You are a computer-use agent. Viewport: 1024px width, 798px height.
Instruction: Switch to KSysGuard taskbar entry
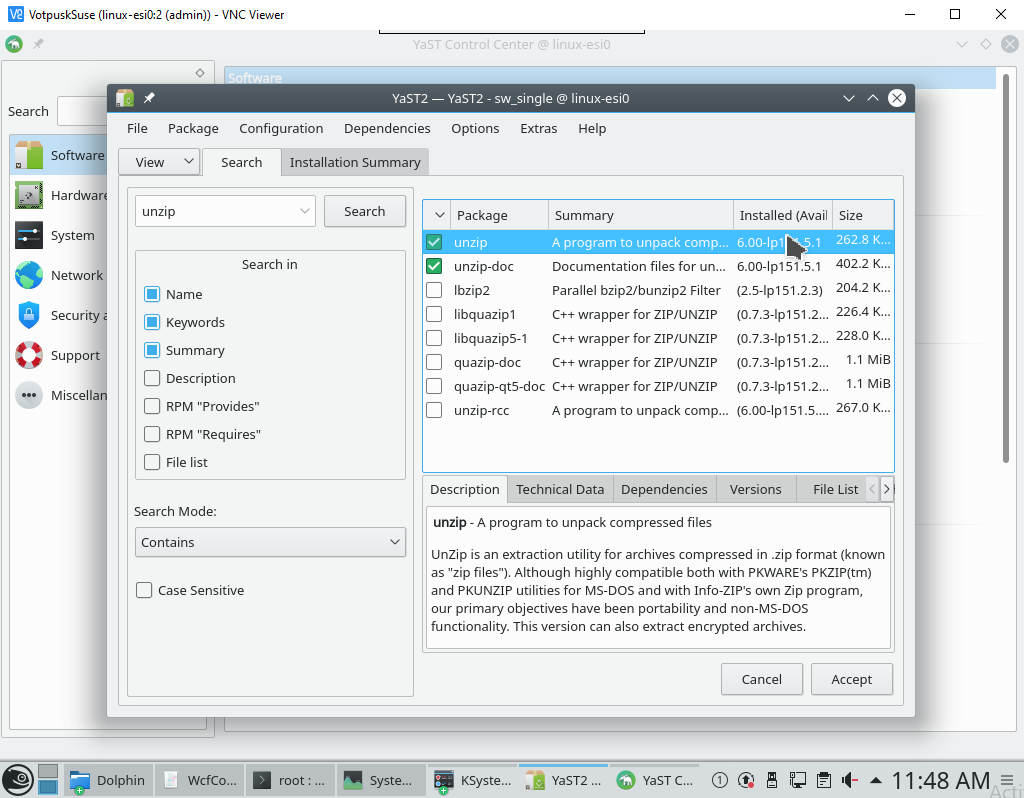pos(473,780)
